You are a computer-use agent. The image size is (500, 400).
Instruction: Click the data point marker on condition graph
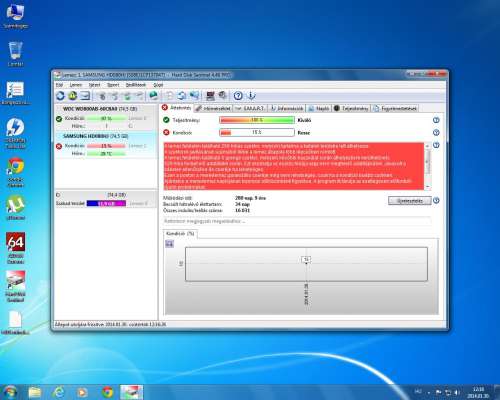[x=306, y=260]
